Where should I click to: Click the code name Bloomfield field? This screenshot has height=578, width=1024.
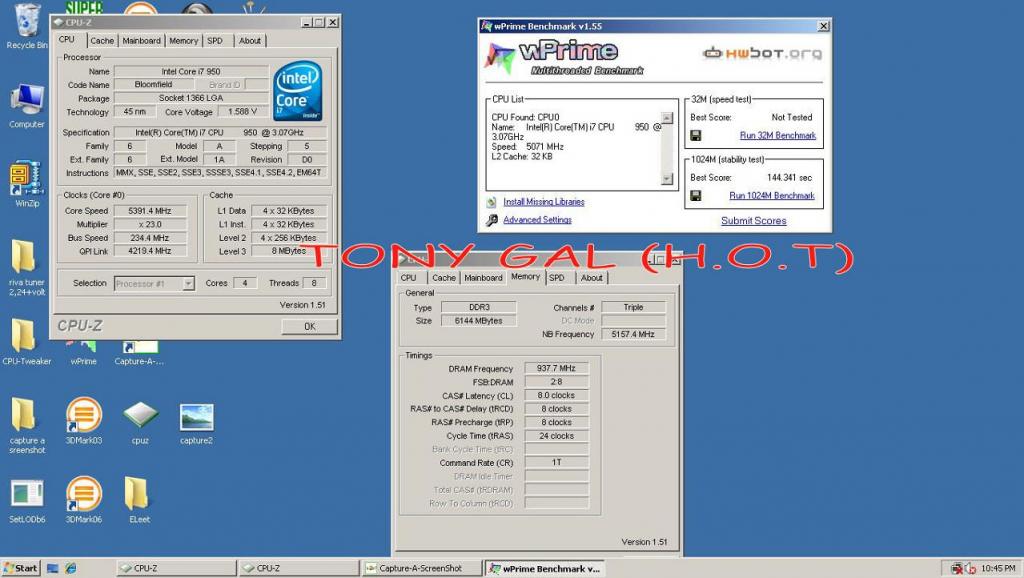pyautogui.click(x=153, y=84)
